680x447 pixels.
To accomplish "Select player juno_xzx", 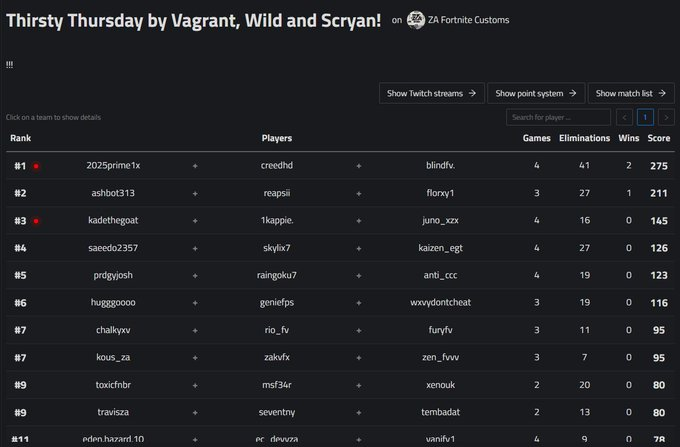I will pos(440,220).
